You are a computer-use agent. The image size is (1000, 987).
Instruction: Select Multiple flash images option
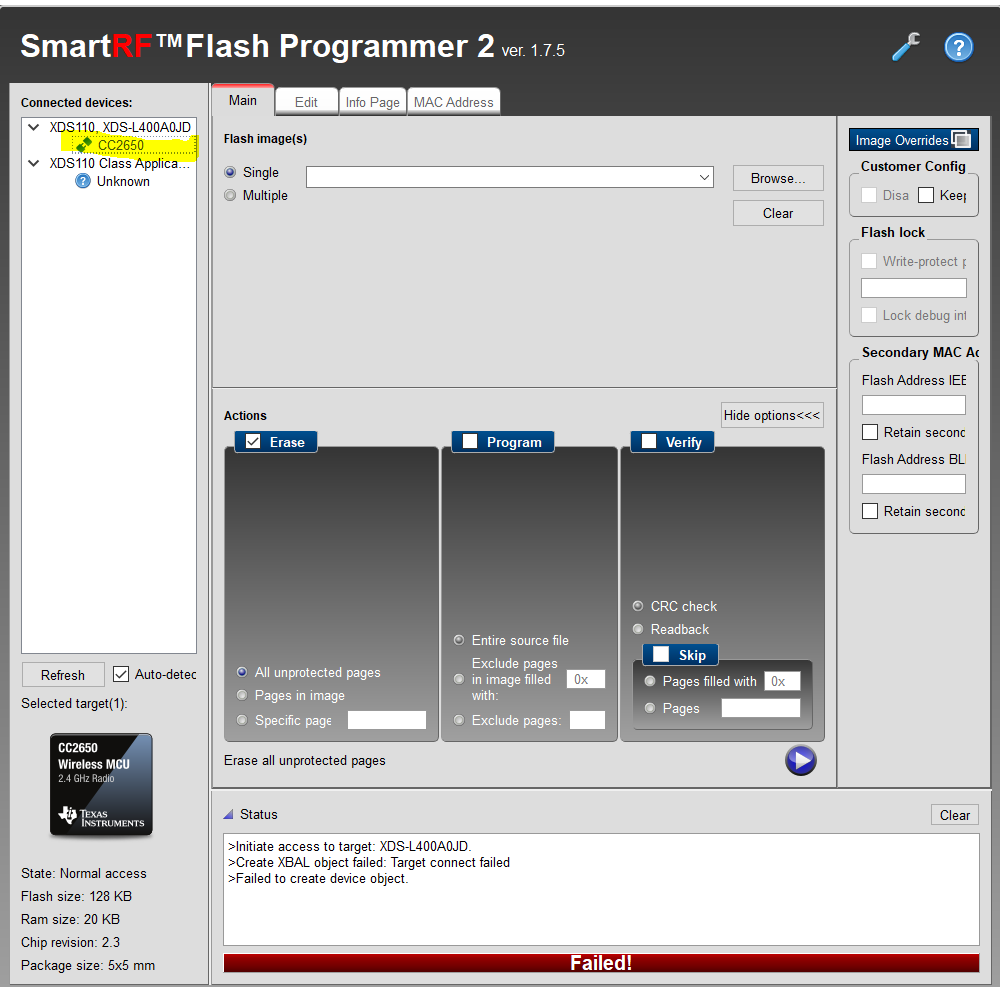[230, 195]
